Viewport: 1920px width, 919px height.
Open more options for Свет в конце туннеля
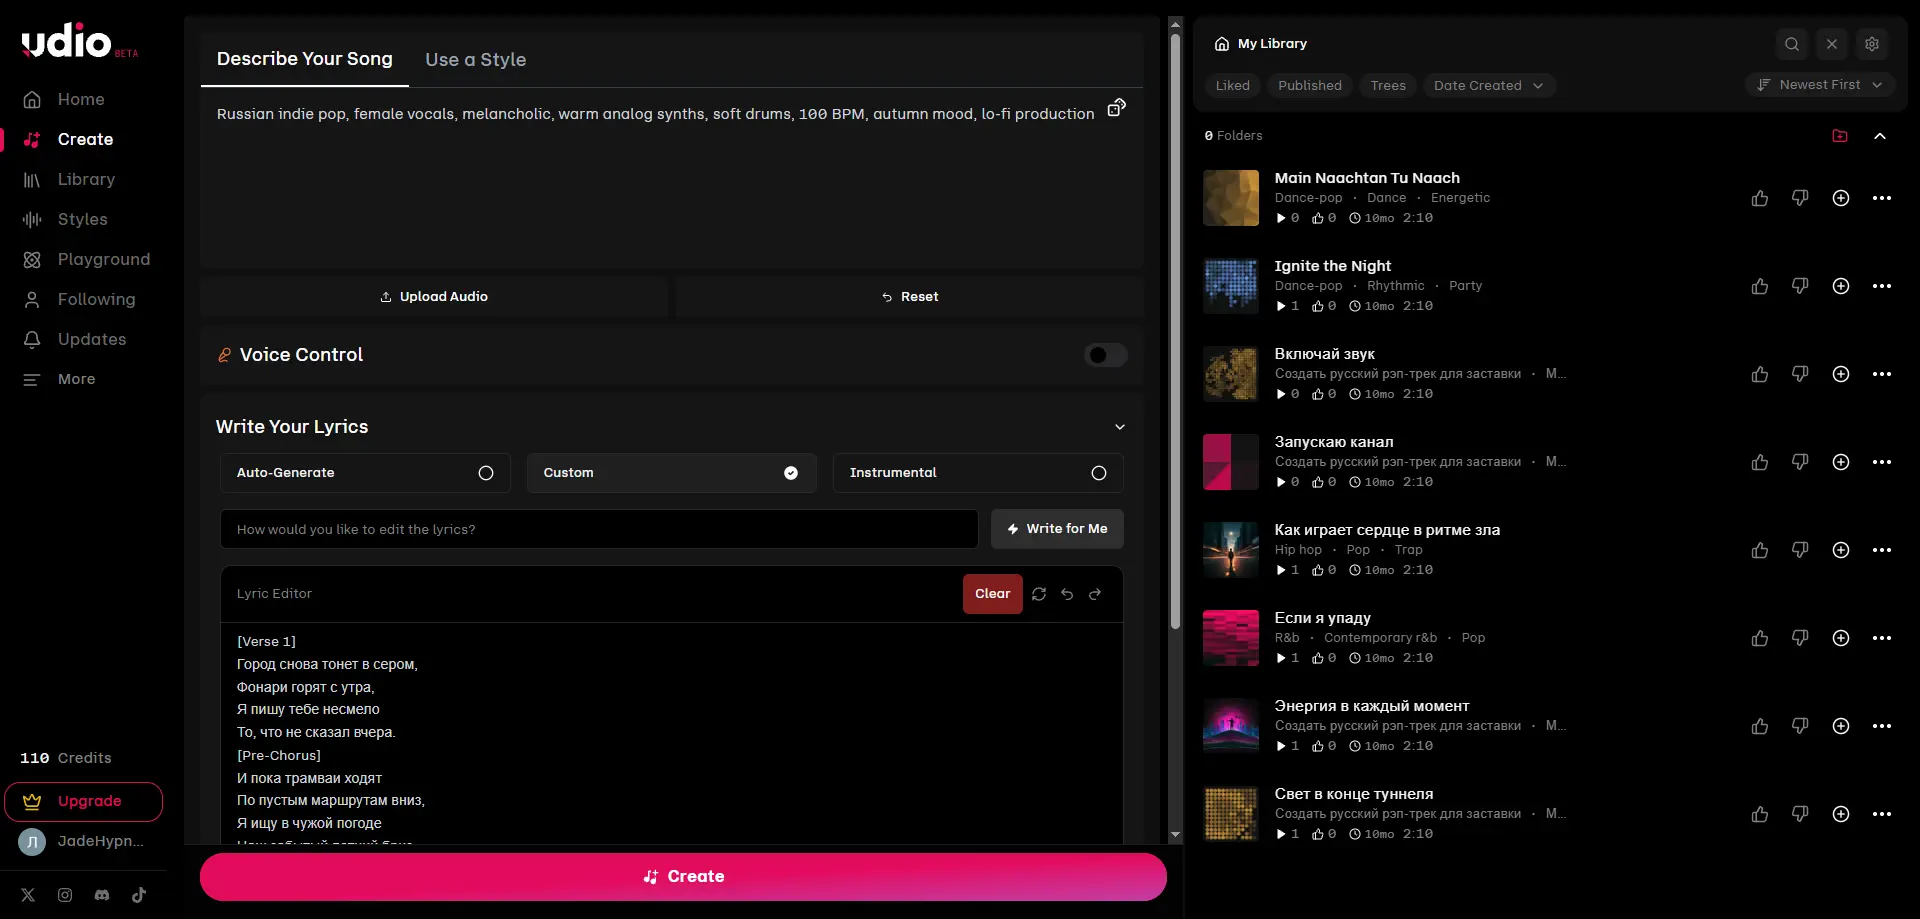(x=1882, y=814)
